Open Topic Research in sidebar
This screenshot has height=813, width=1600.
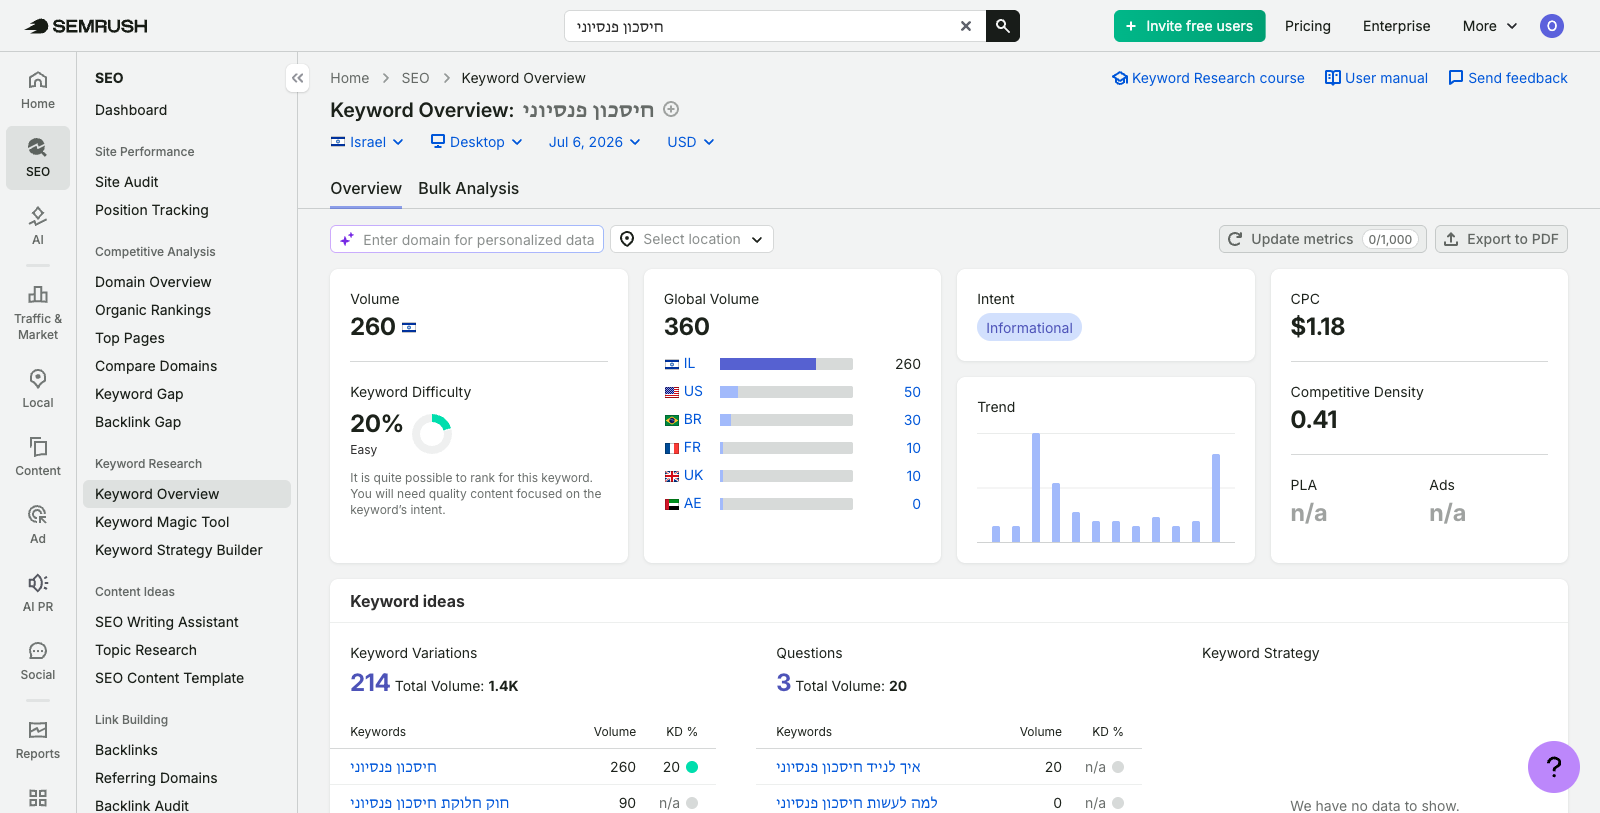point(146,650)
